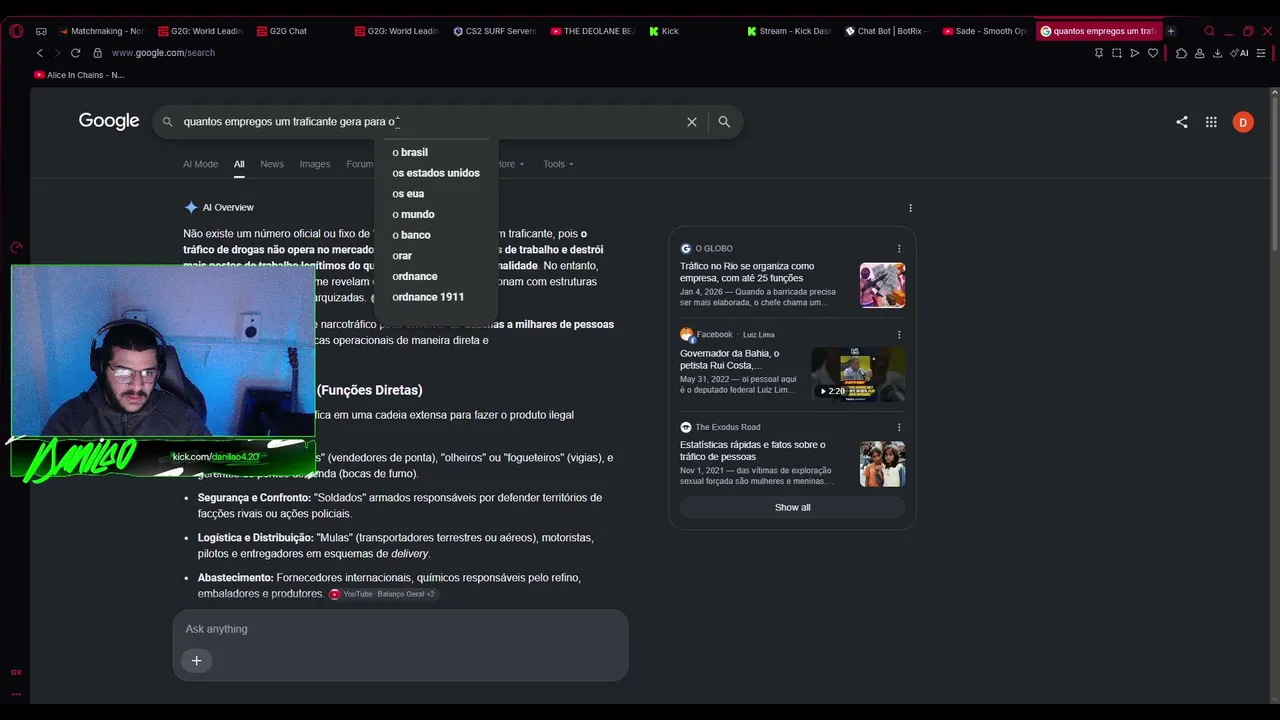Share the Google search results
This screenshot has width=1280, height=720.
click(x=1182, y=122)
